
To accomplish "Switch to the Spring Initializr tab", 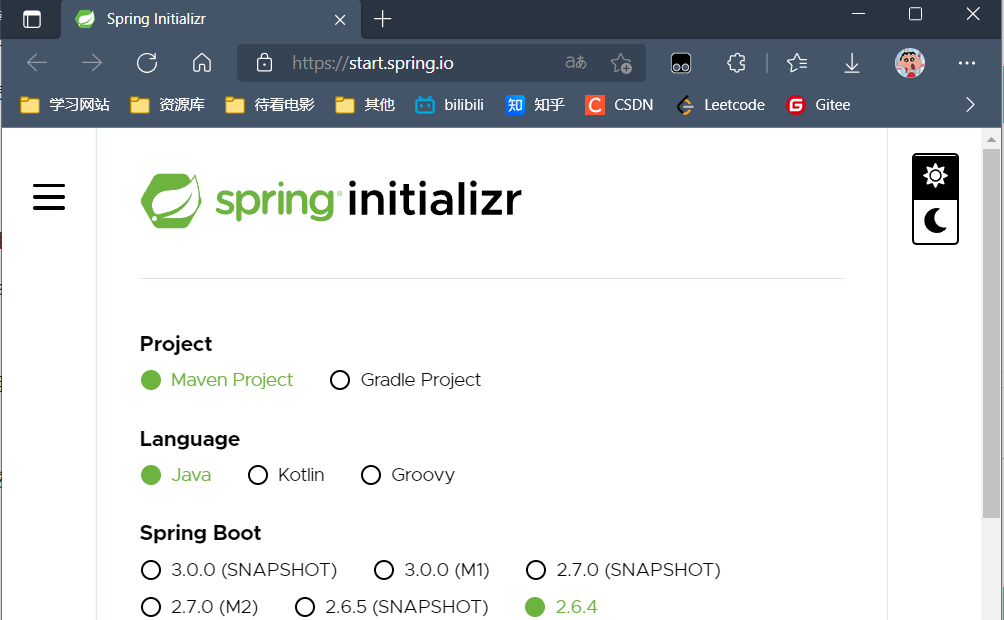I will pyautogui.click(x=210, y=19).
